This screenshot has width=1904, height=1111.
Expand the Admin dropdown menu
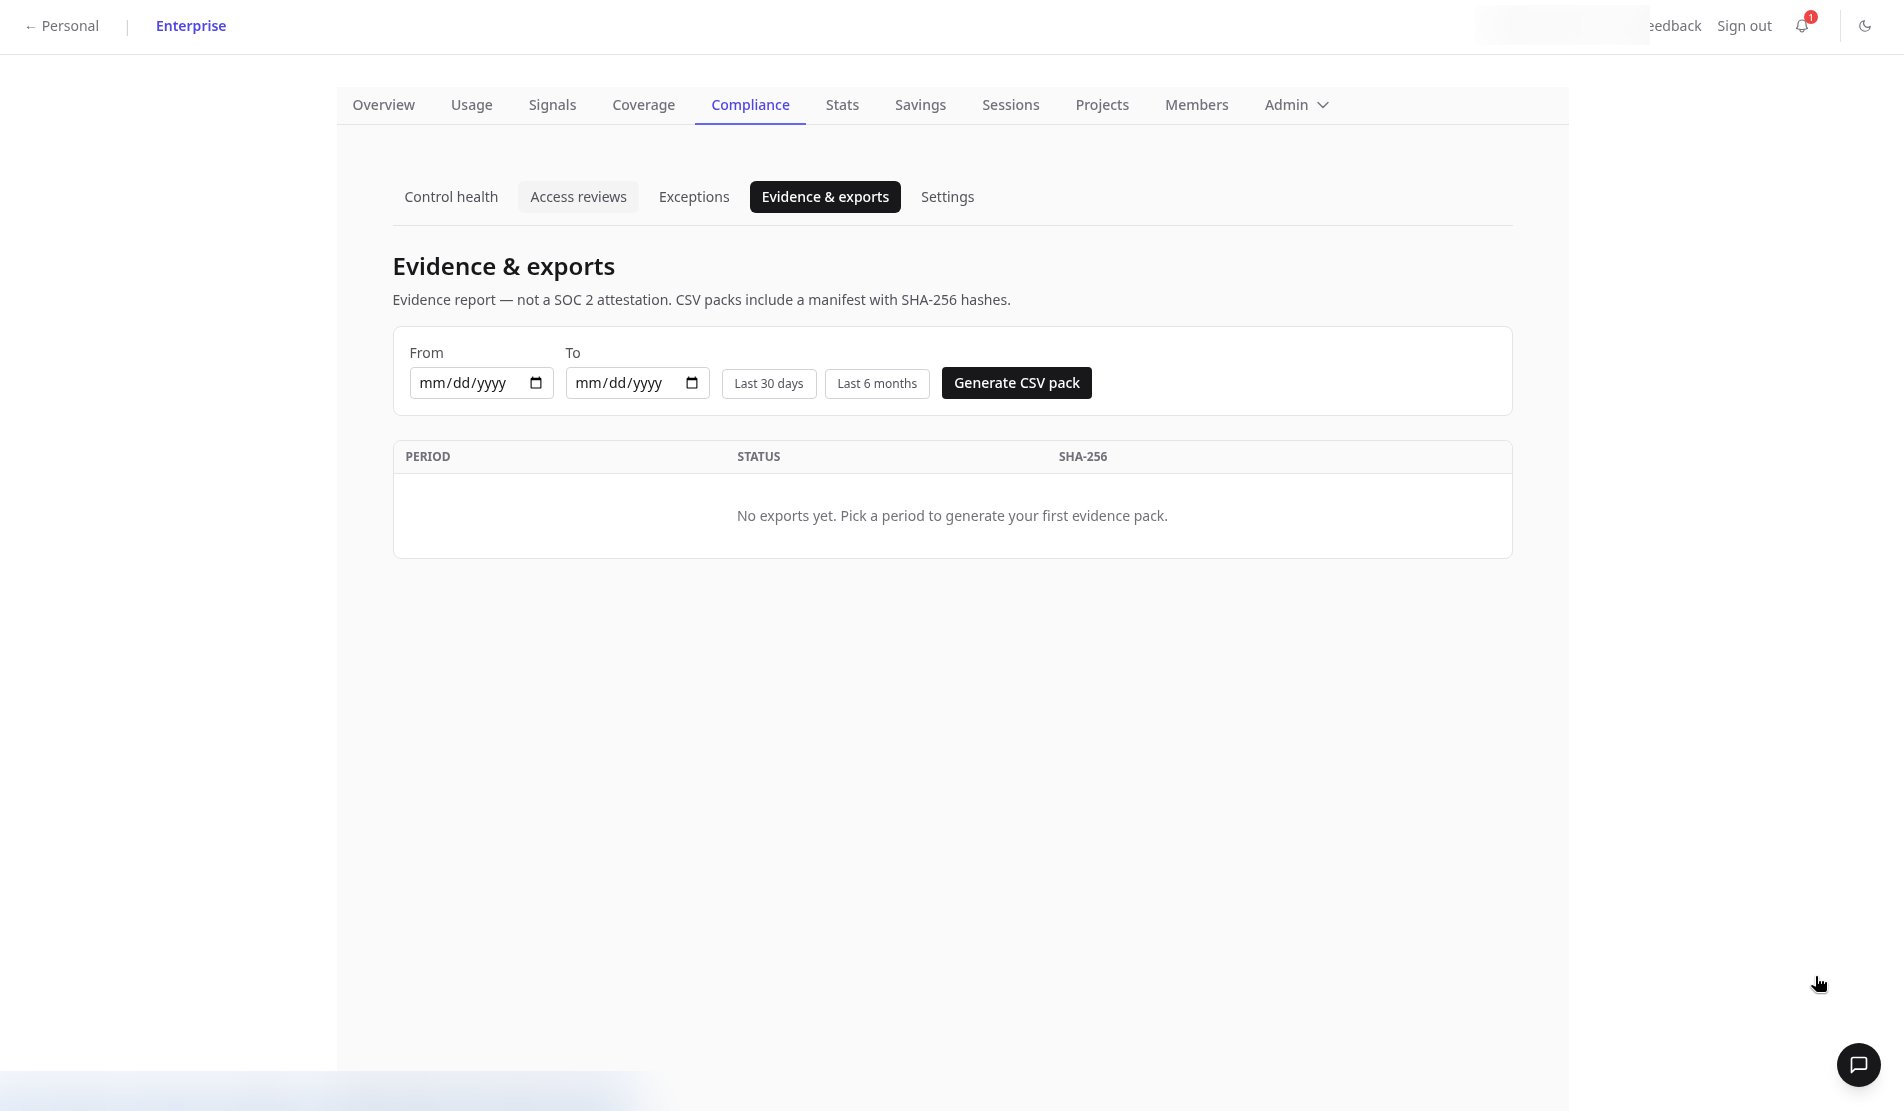(1296, 105)
